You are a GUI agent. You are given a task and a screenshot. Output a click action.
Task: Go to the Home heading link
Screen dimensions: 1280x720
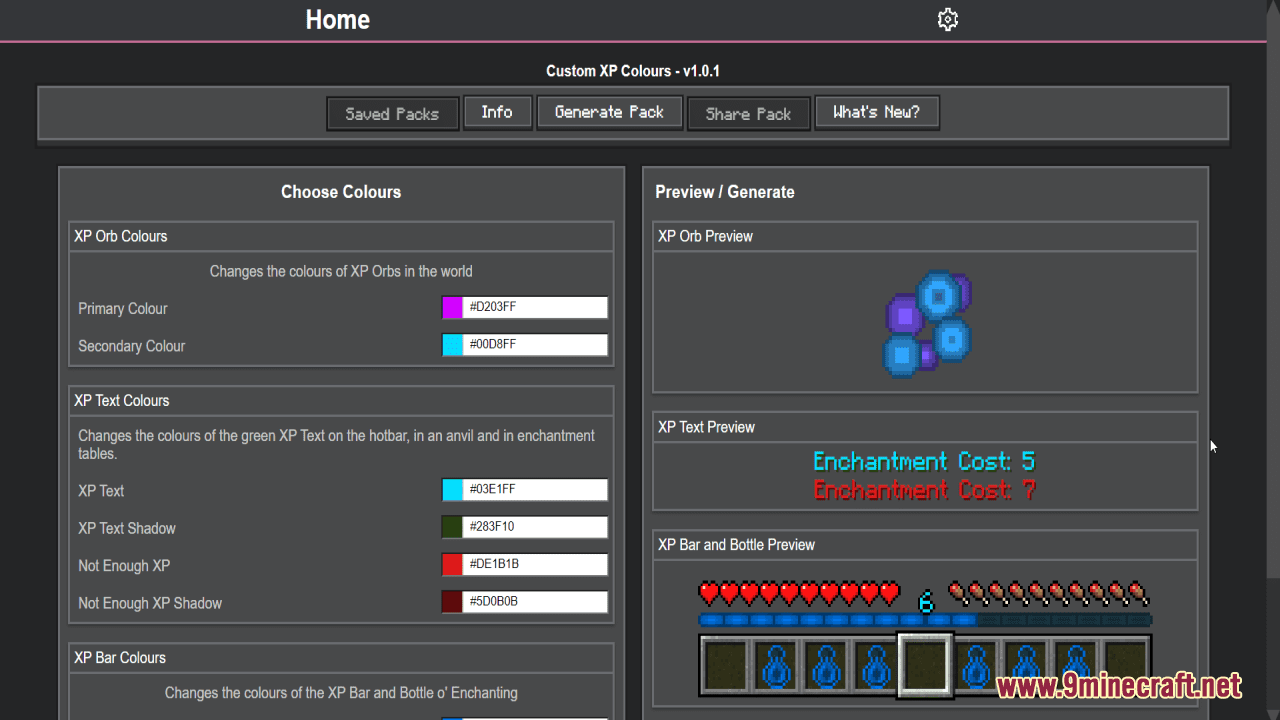tap(338, 20)
